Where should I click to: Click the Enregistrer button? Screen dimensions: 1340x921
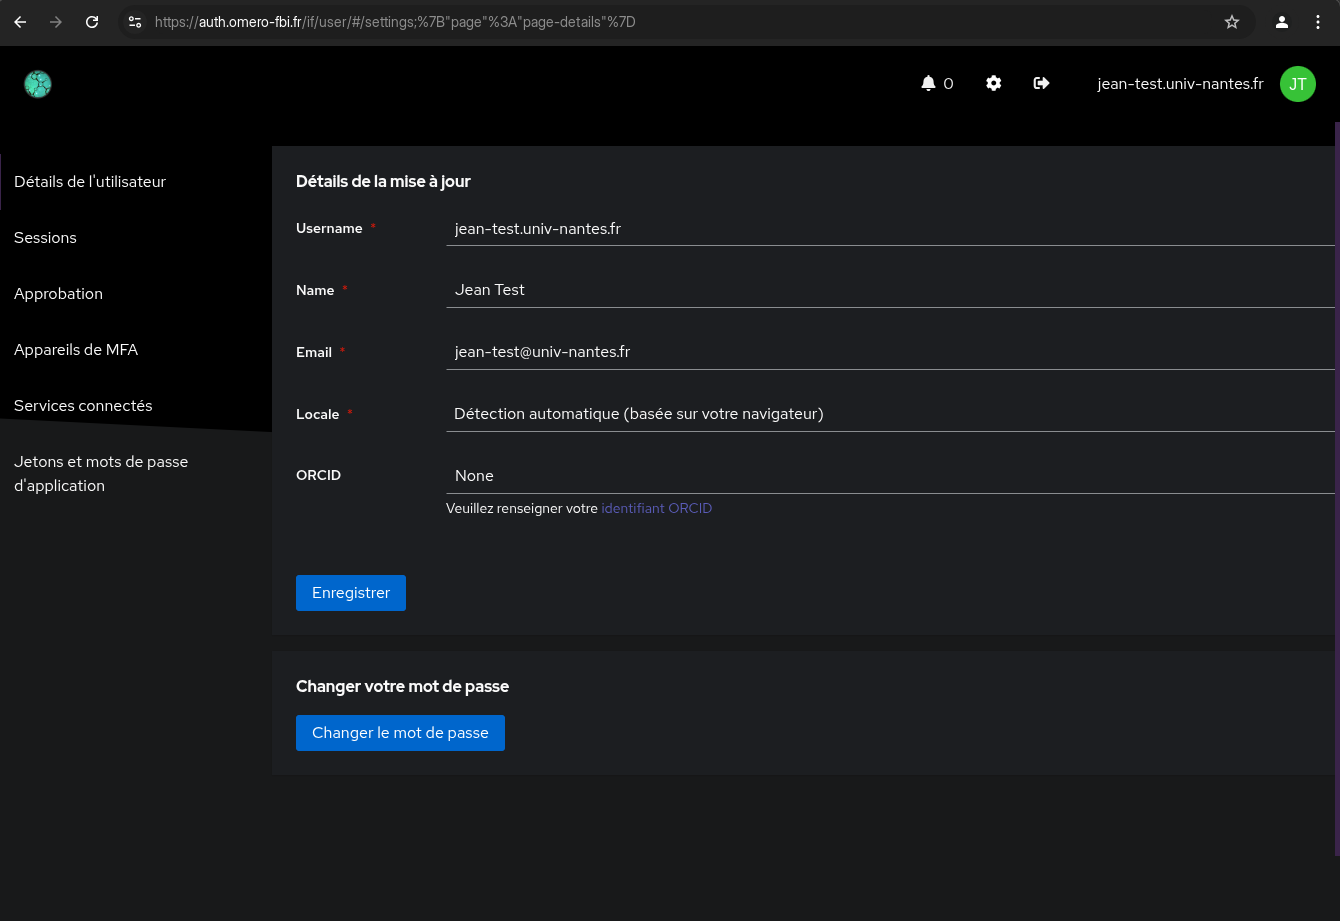point(351,593)
